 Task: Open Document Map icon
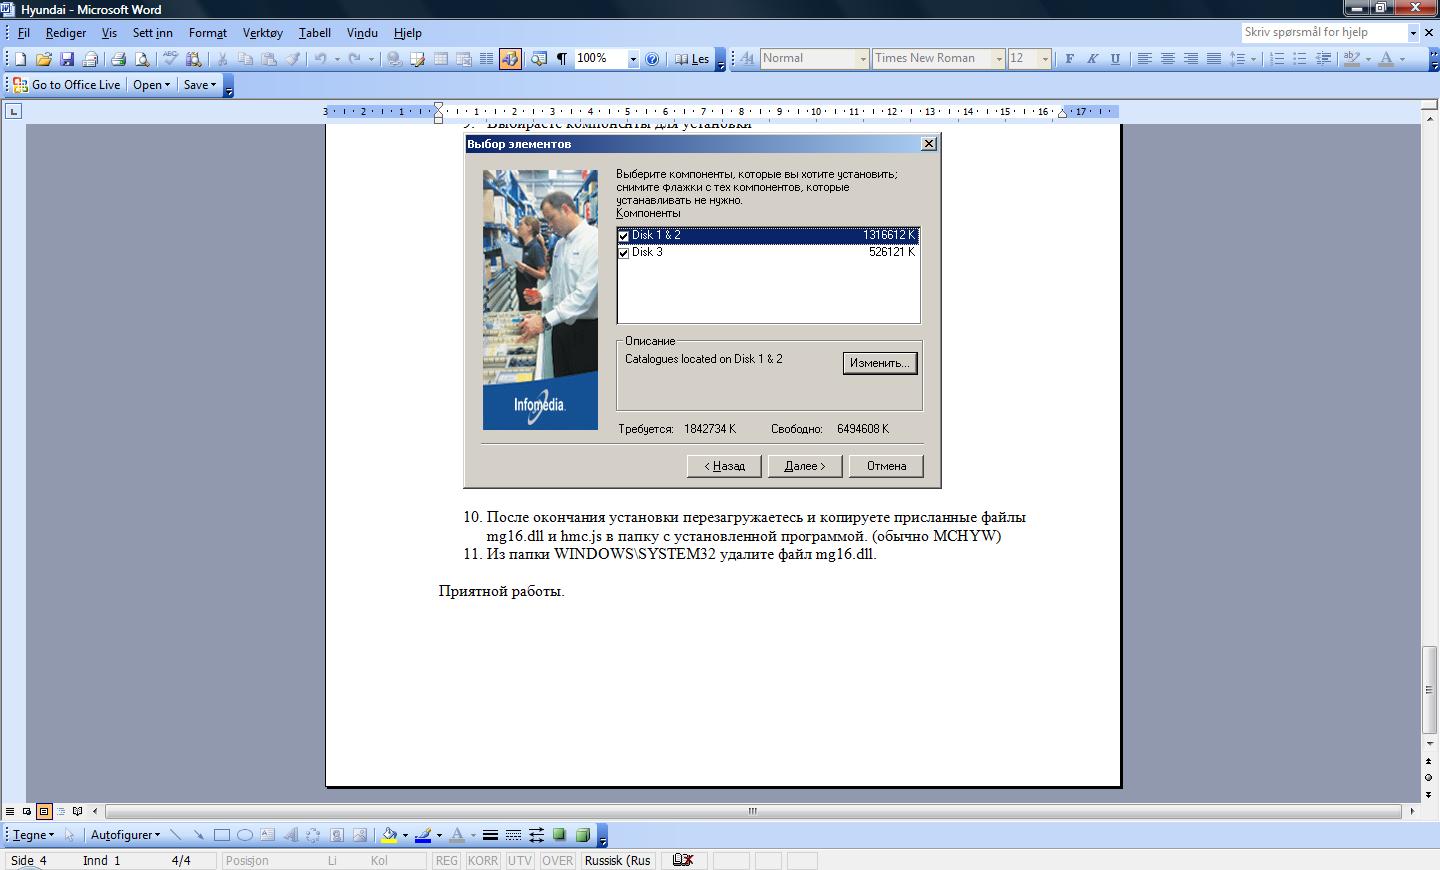(x=539, y=59)
